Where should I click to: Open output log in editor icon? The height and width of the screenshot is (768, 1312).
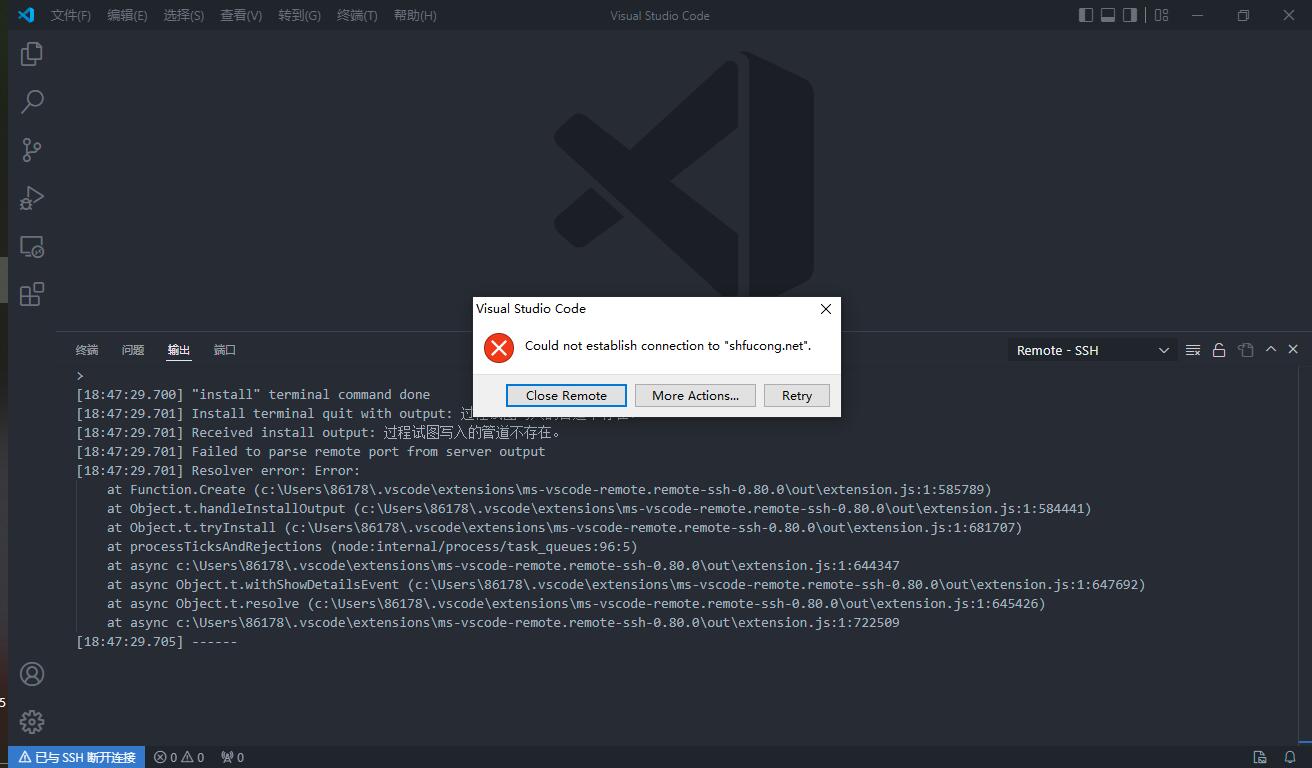point(1245,350)
